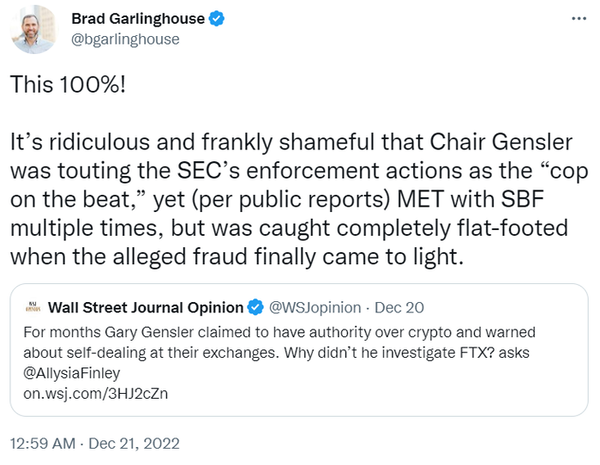
Task: Click the quoted tweet's Dec 20 date
Action: click(x=385, y=306)
